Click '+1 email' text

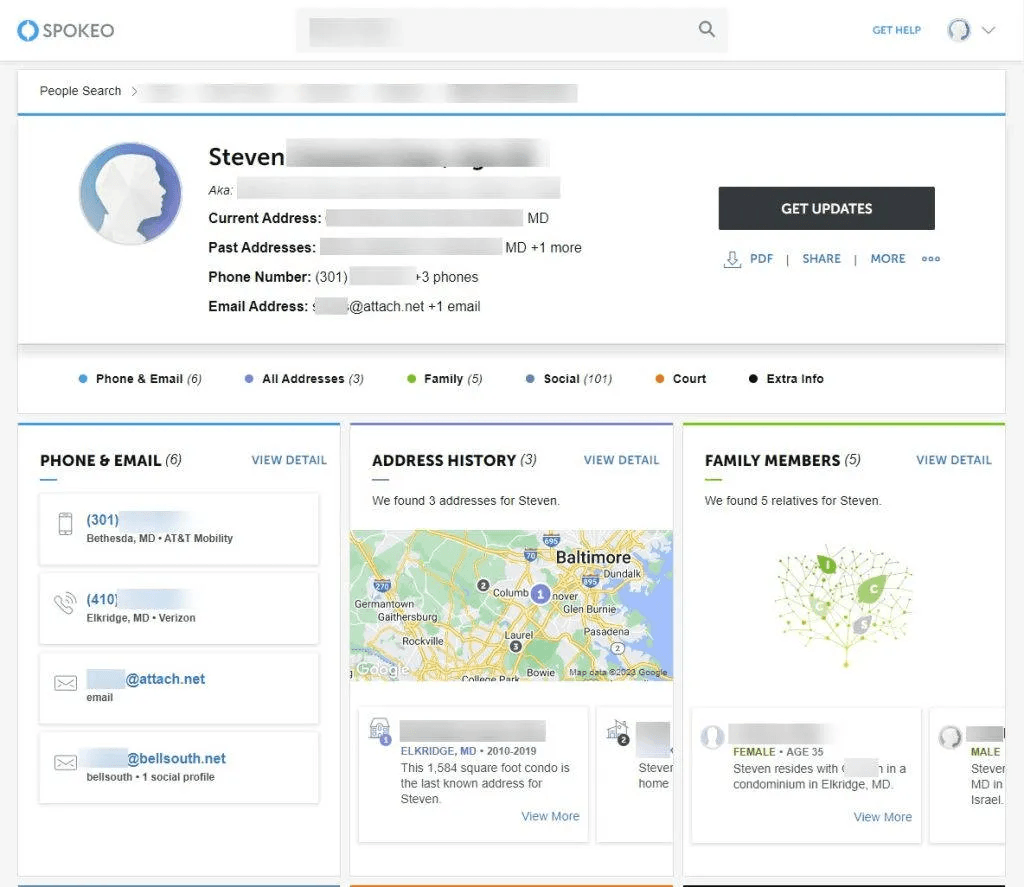[455, 306]
